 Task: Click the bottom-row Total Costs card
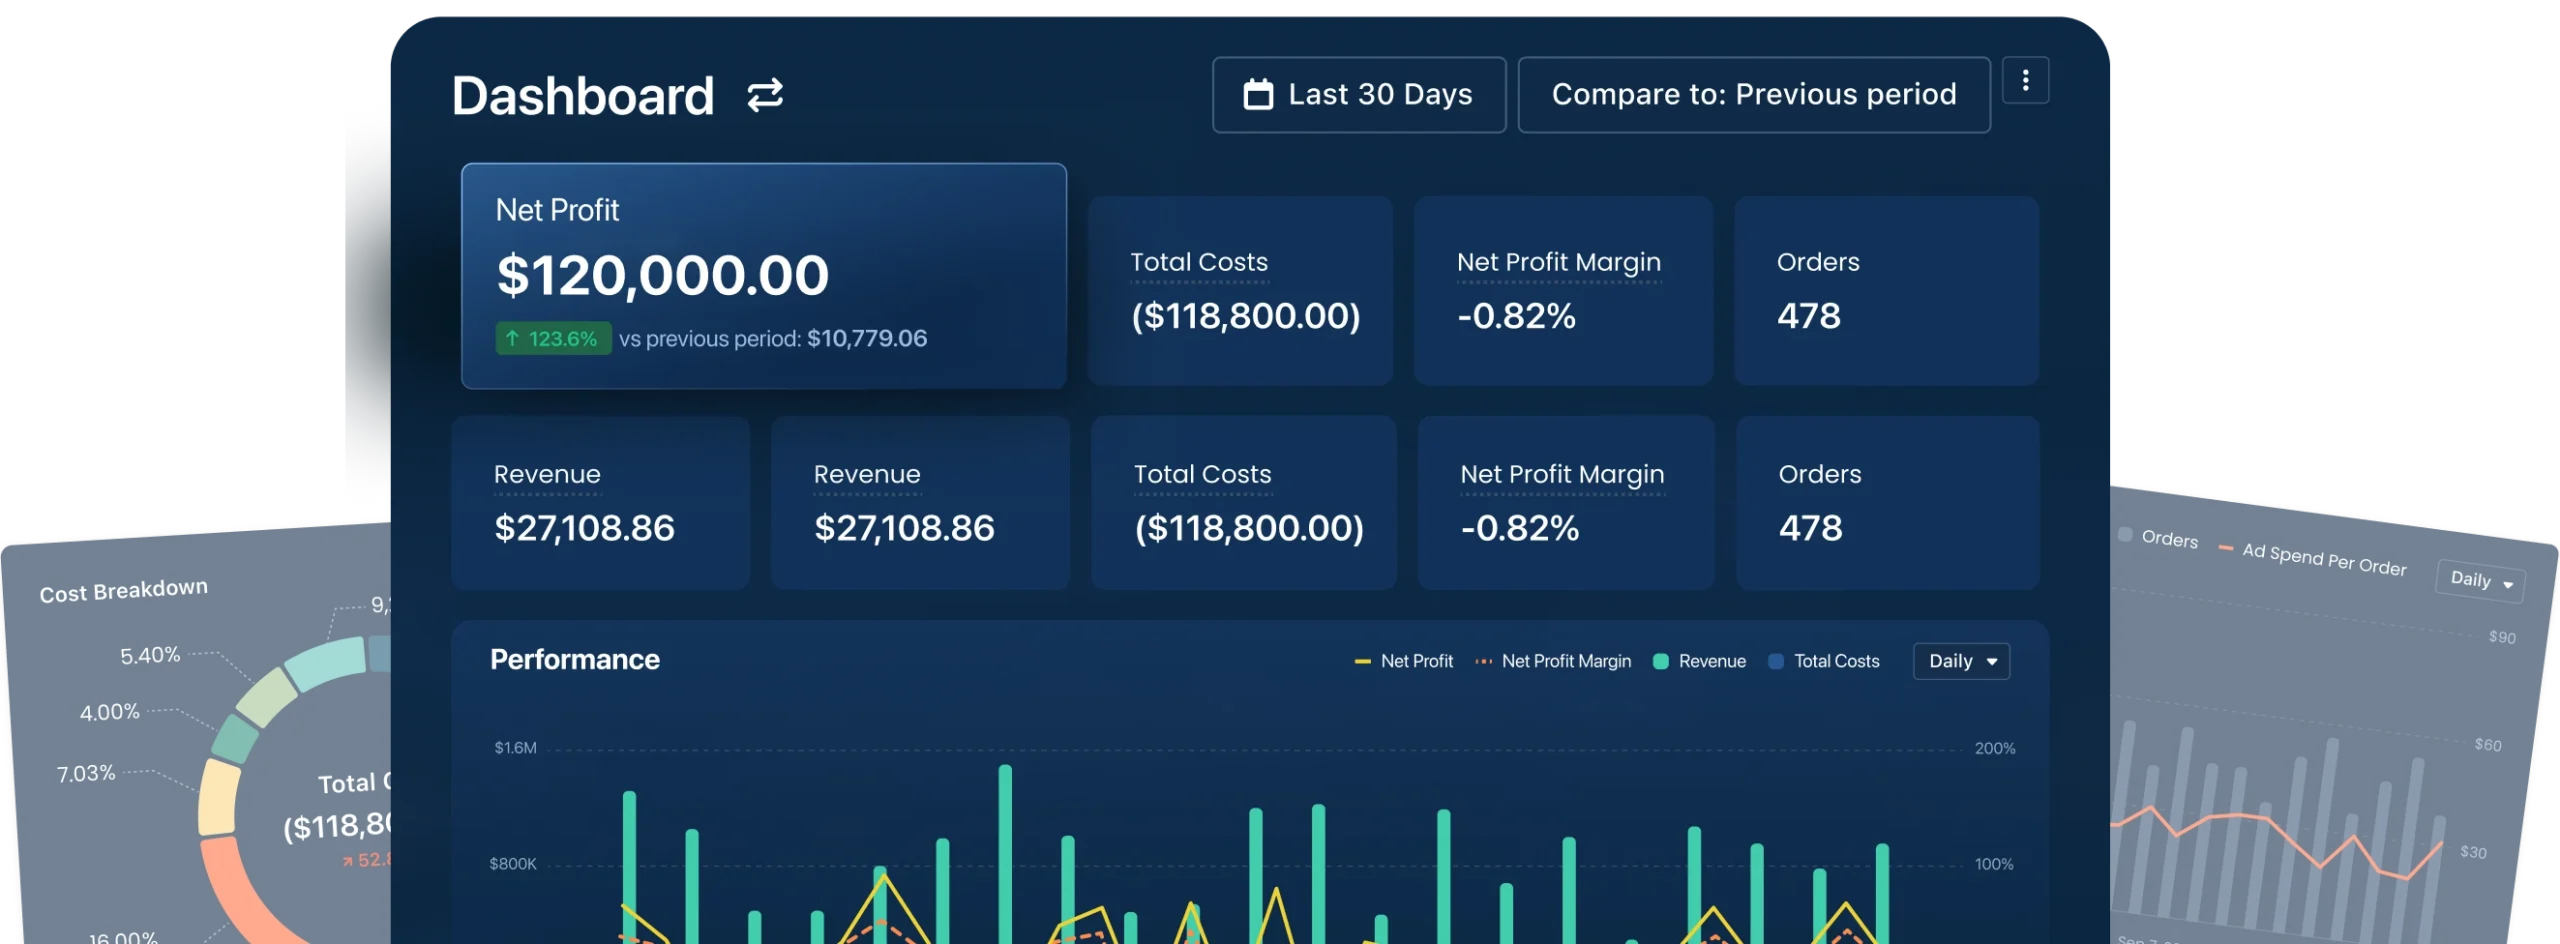coord(1243,503)
